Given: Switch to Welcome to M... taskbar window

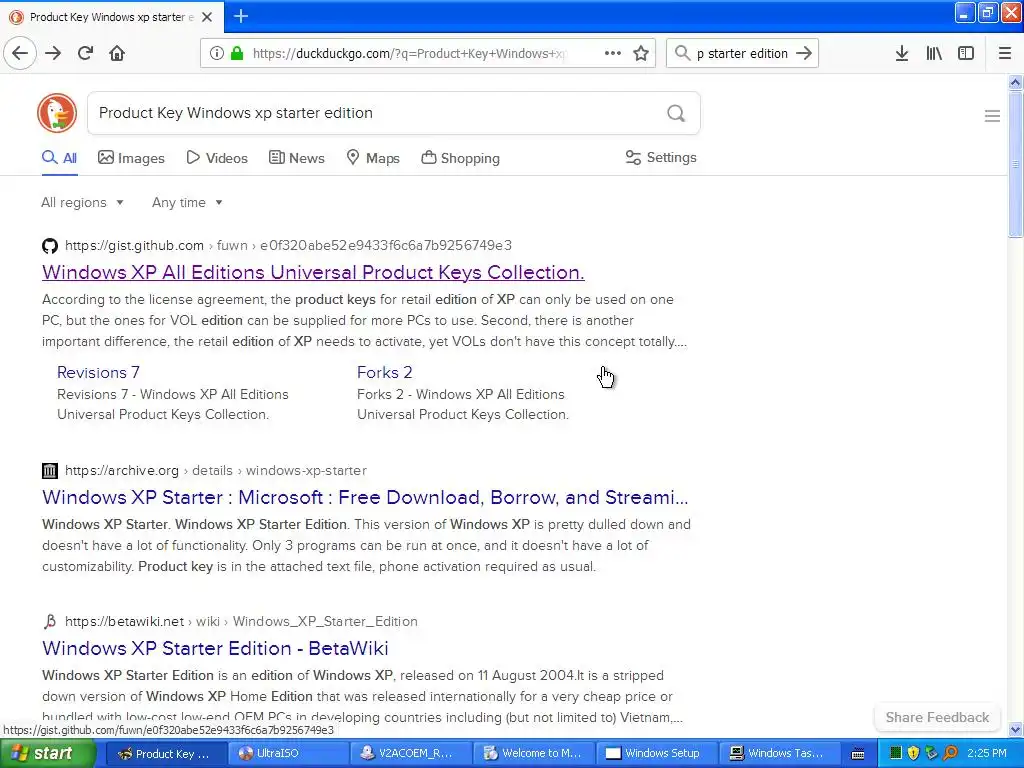Looking at the screenshot, I should coord(536,753).
